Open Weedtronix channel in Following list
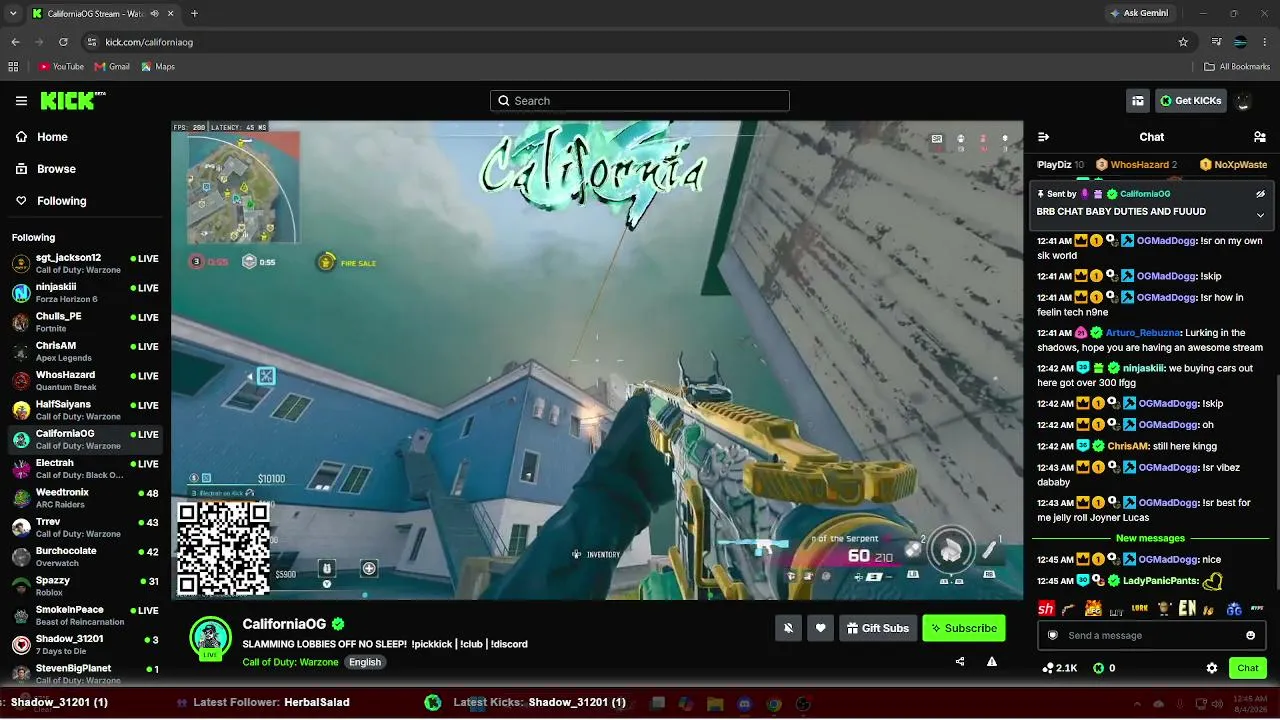This screenshot has height=720, width=1280. (85, 498)
